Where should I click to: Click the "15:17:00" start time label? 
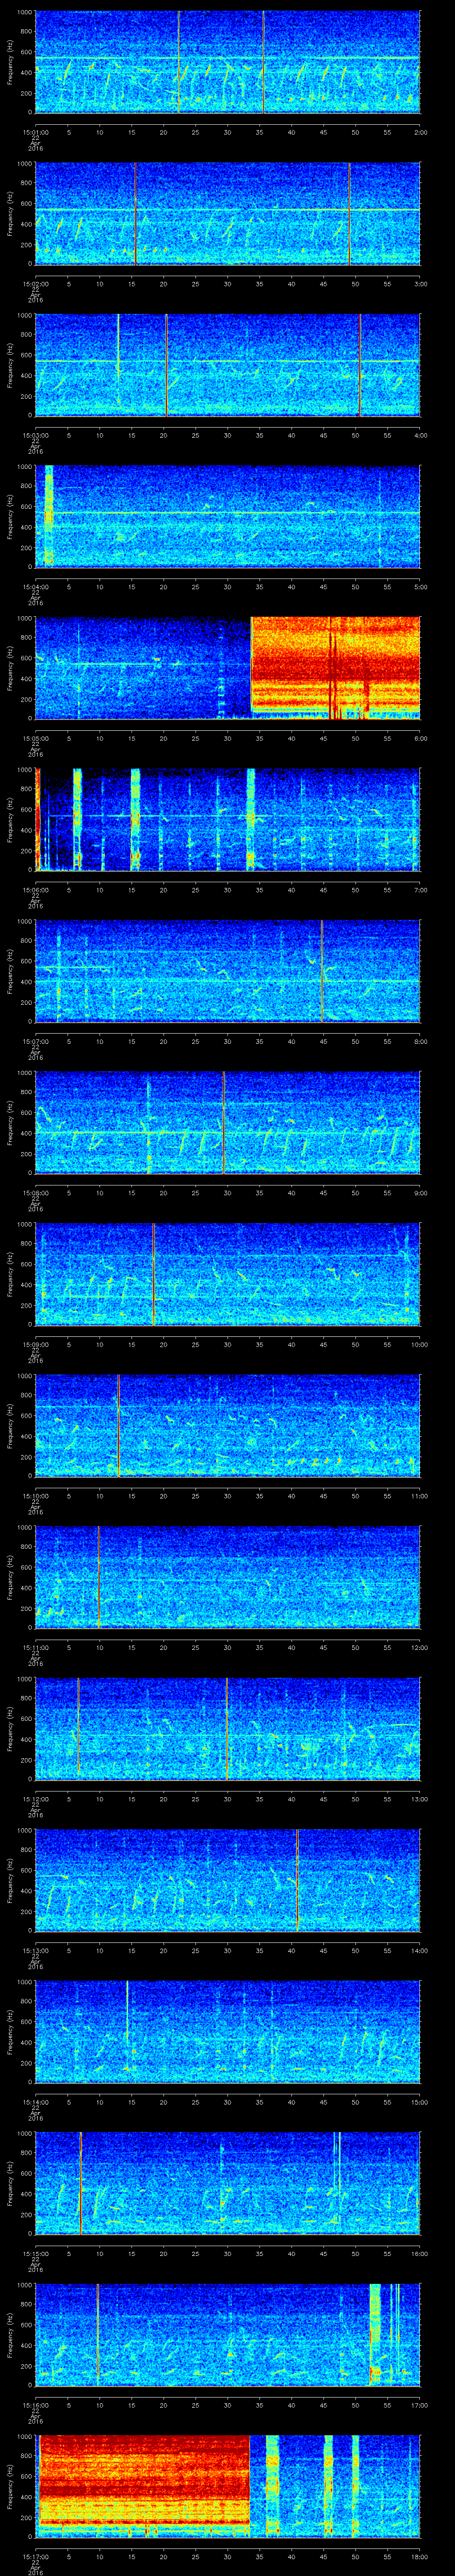coord(35,2556)
